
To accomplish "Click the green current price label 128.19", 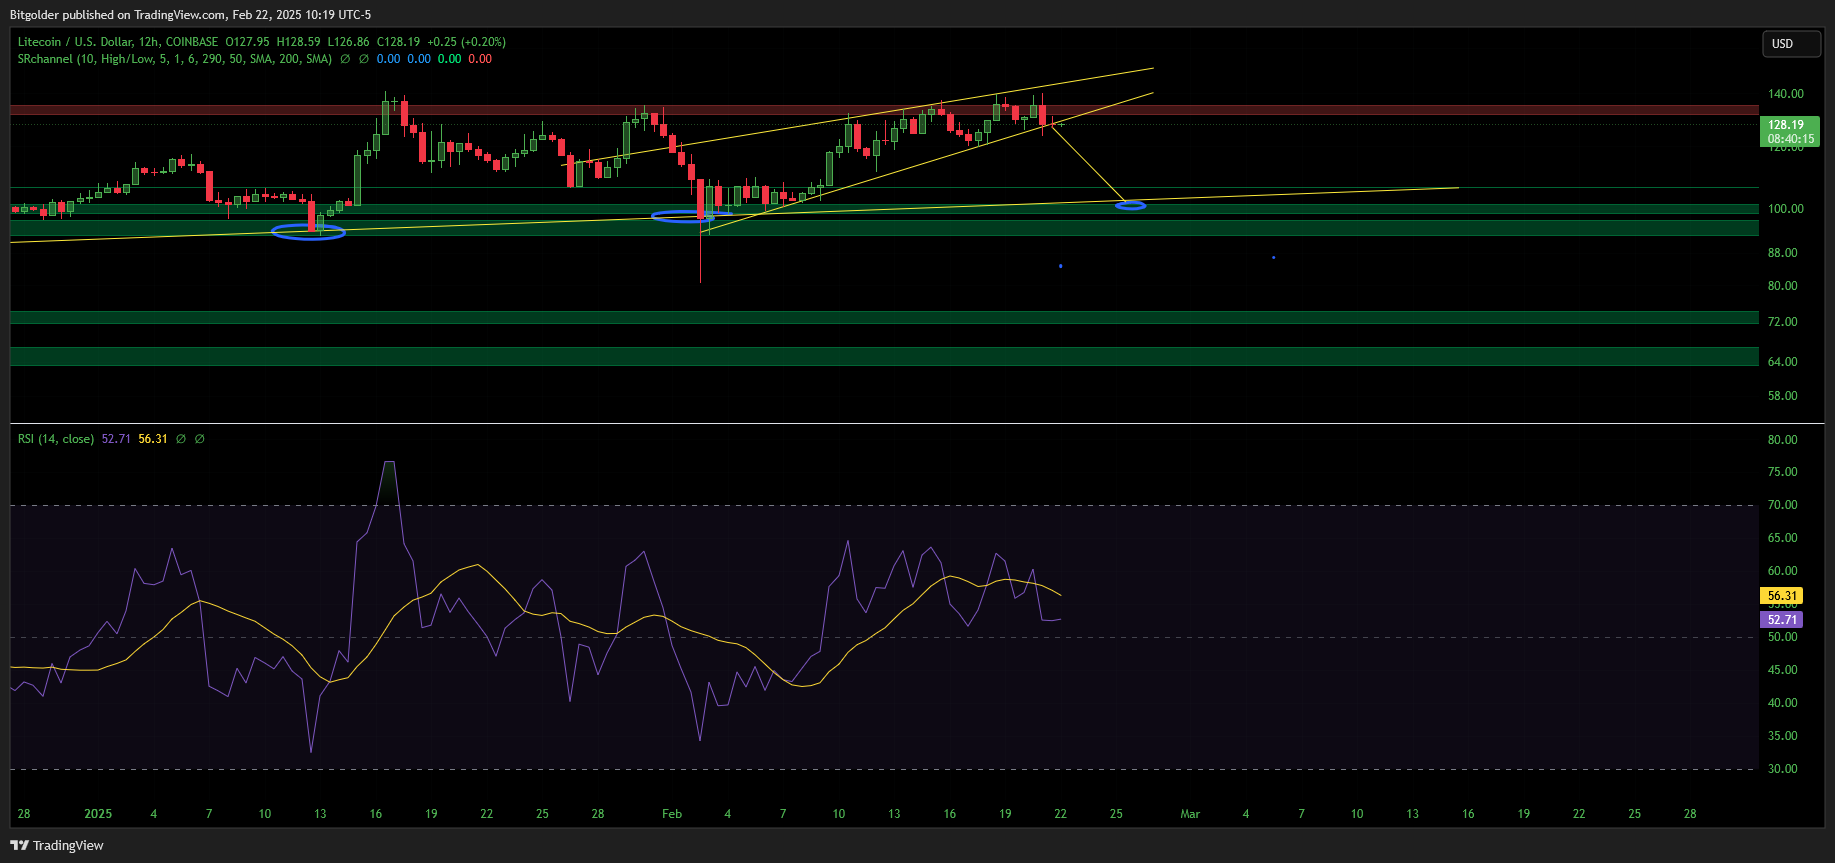I will click(x=1789, y=132).
